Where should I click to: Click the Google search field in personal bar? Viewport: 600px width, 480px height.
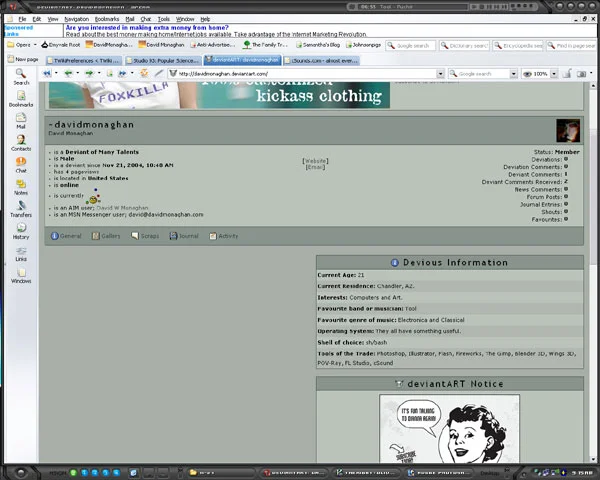point(411,46)
